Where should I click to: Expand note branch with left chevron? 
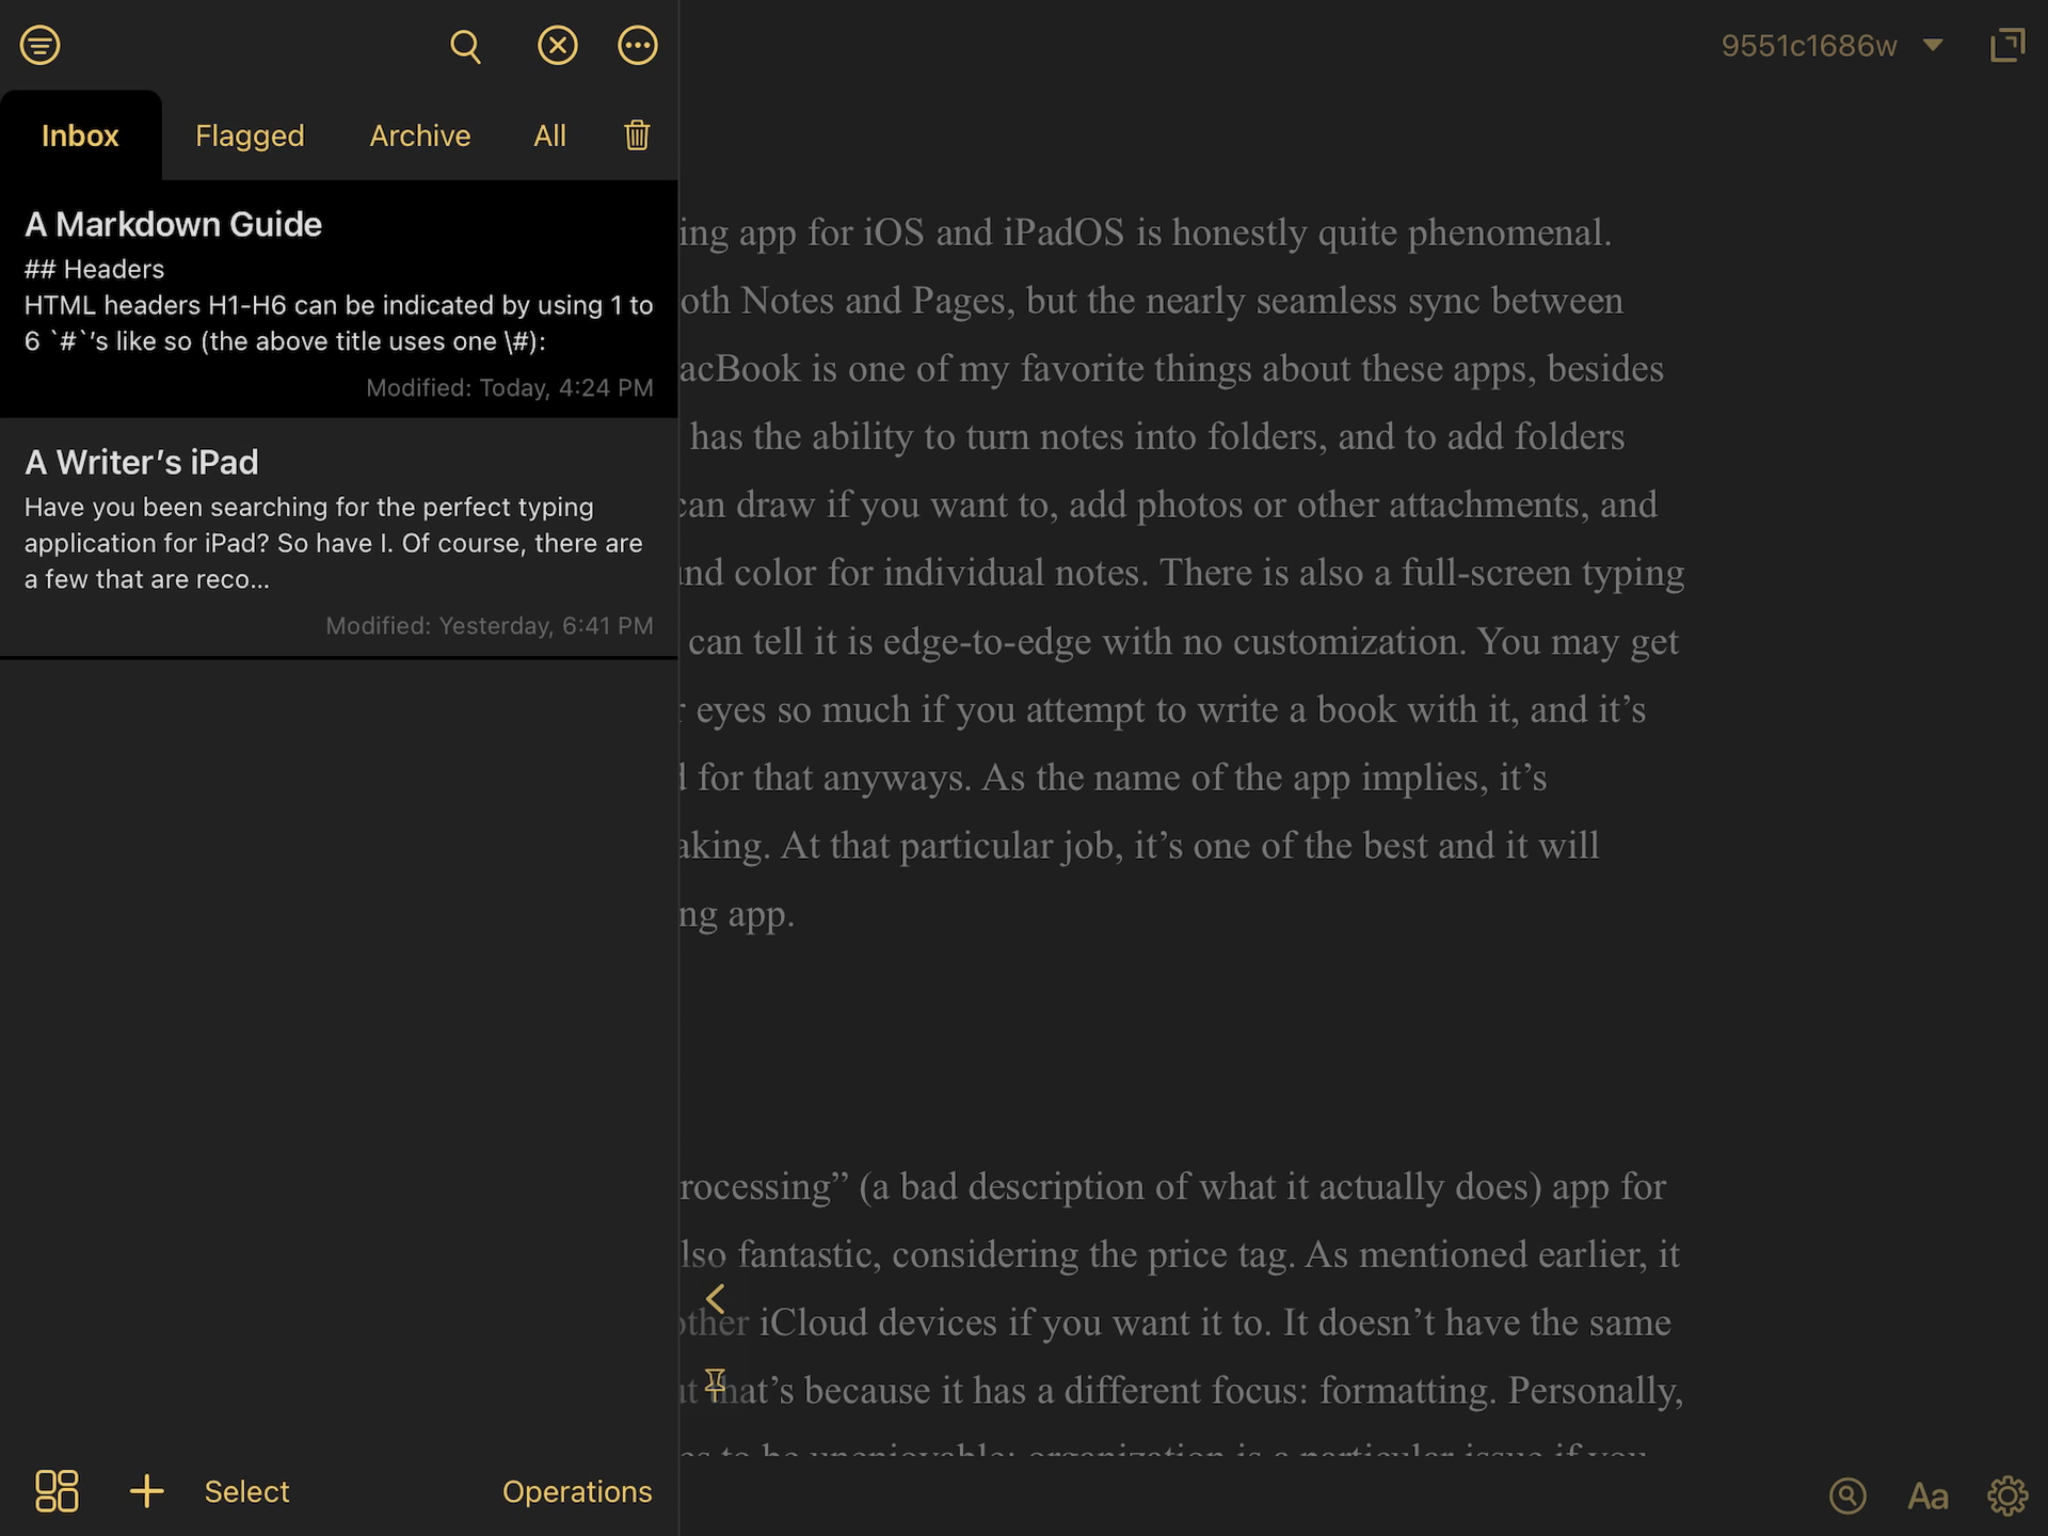coord(716,1299)
